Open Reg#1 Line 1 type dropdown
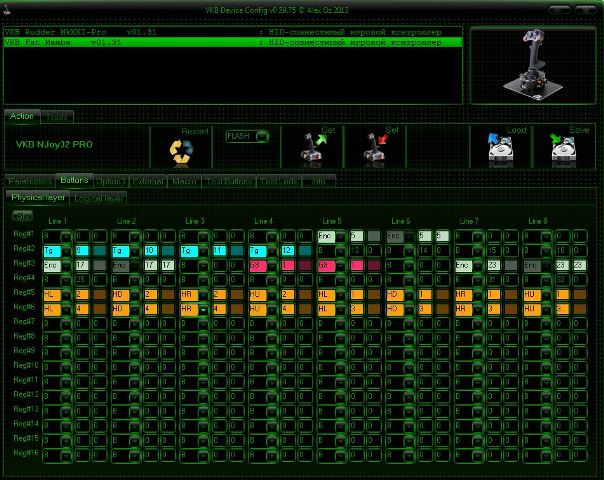604x480 pixels. tap(66, 236)
